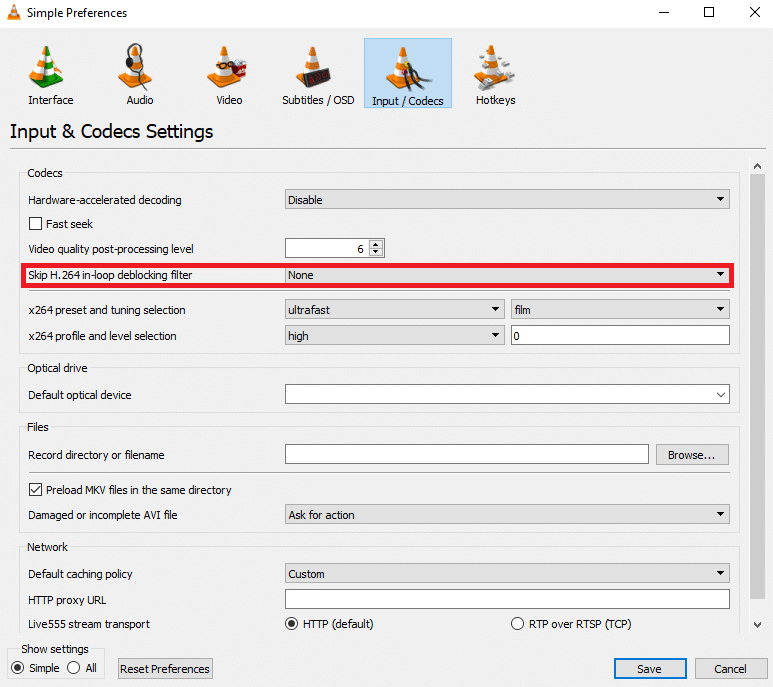Click the Input / Codecs tab label
773x687 pixels.
(408, 101)
